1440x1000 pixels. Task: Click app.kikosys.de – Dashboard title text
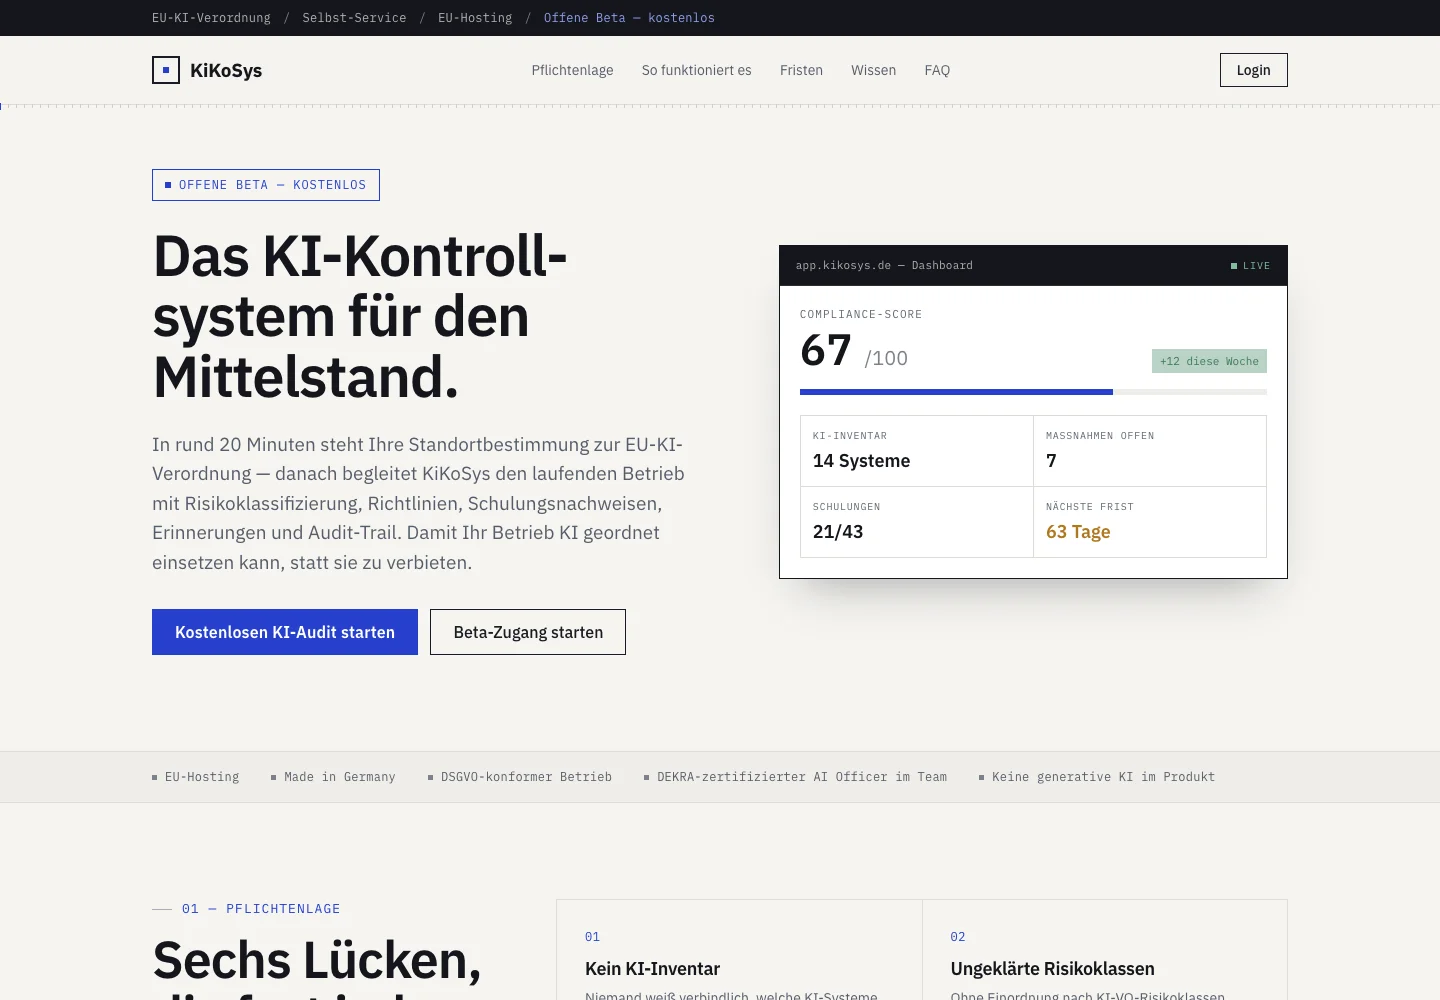(884, 266)
